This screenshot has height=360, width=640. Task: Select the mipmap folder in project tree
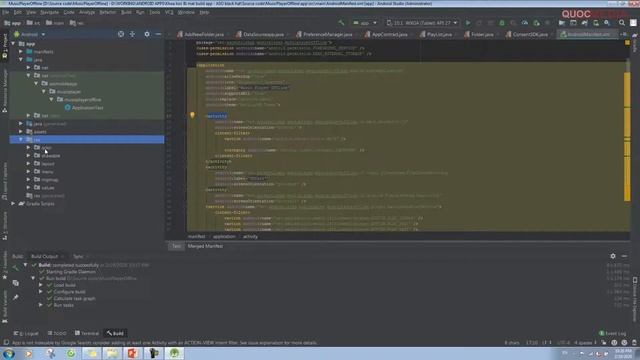(x=50, y=180)
